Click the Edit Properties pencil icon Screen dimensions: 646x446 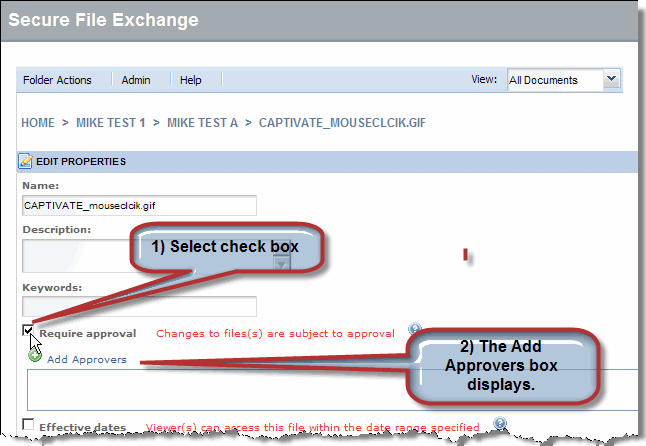pos(27,161)
